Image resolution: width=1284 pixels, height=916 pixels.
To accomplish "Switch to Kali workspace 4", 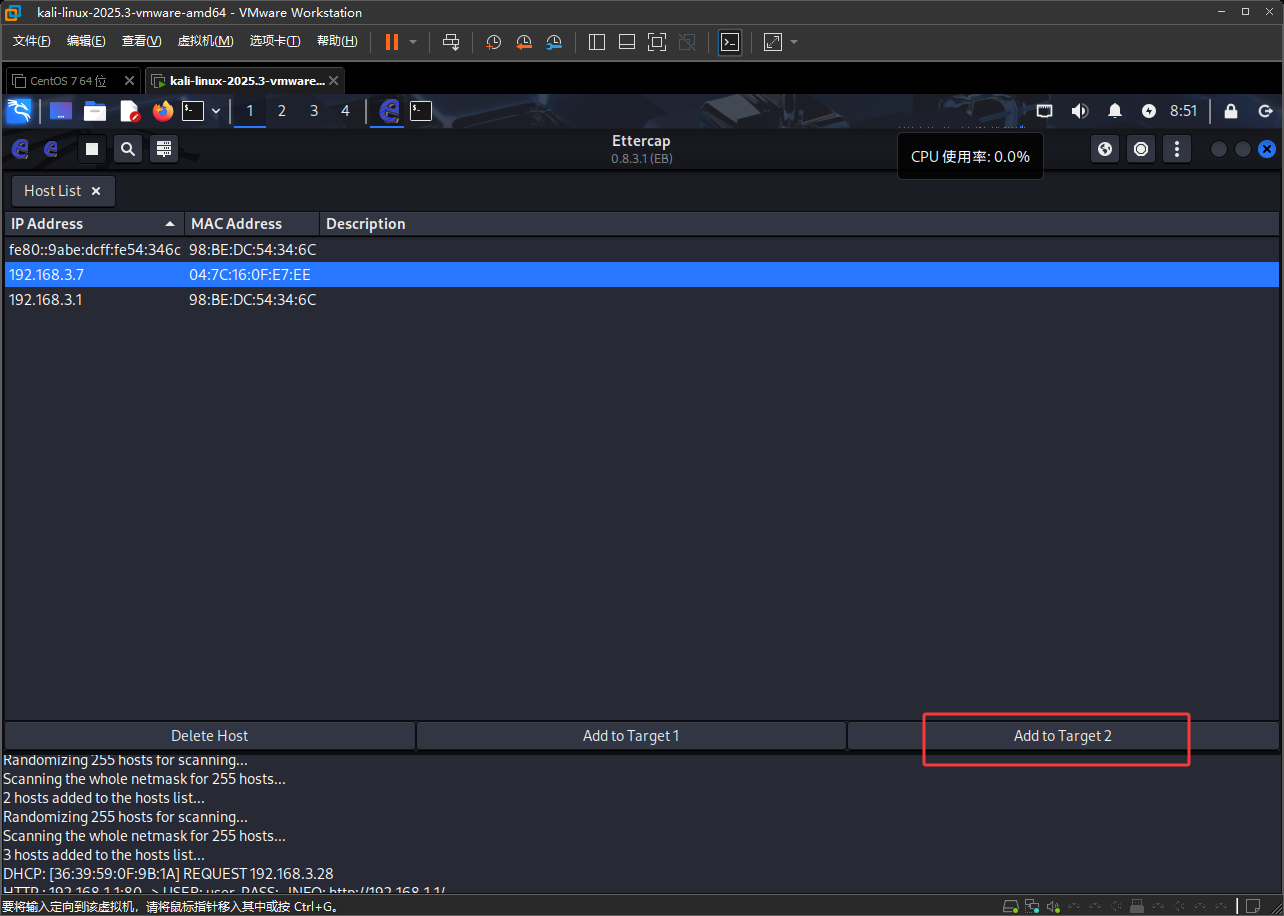I will (x=346, y=111).
